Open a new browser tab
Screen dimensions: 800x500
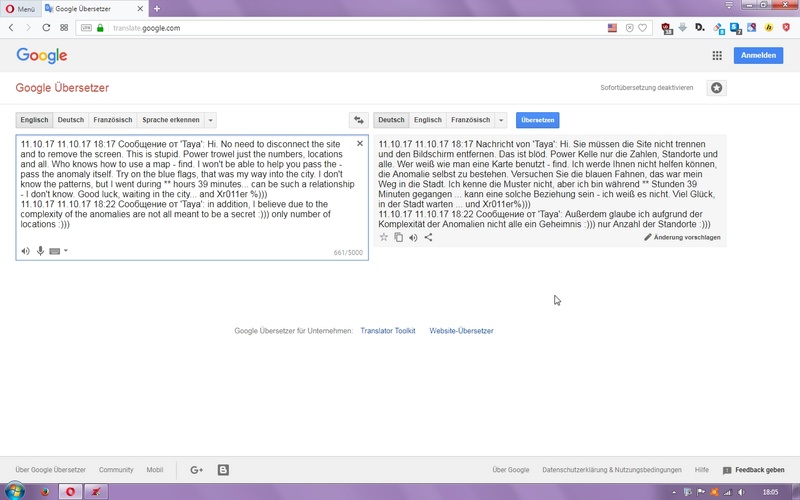[157, 9]
